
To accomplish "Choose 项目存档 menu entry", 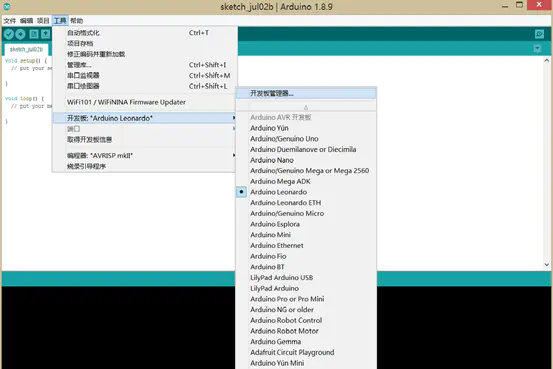I will pos(145,43).
